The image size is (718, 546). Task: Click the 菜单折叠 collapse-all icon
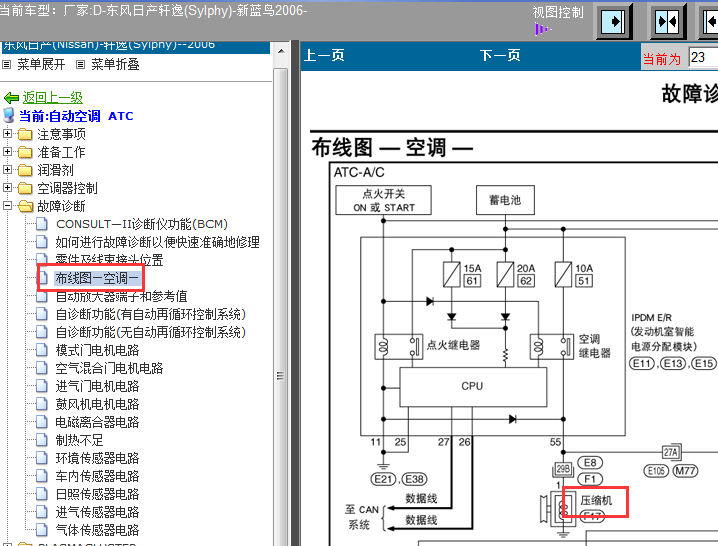(x=80, y=65)
